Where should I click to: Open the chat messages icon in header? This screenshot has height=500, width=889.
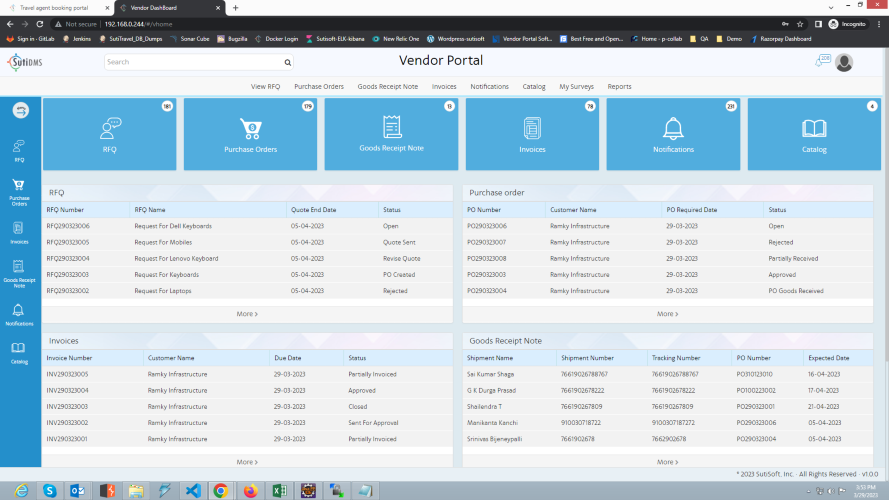(822, 60)
